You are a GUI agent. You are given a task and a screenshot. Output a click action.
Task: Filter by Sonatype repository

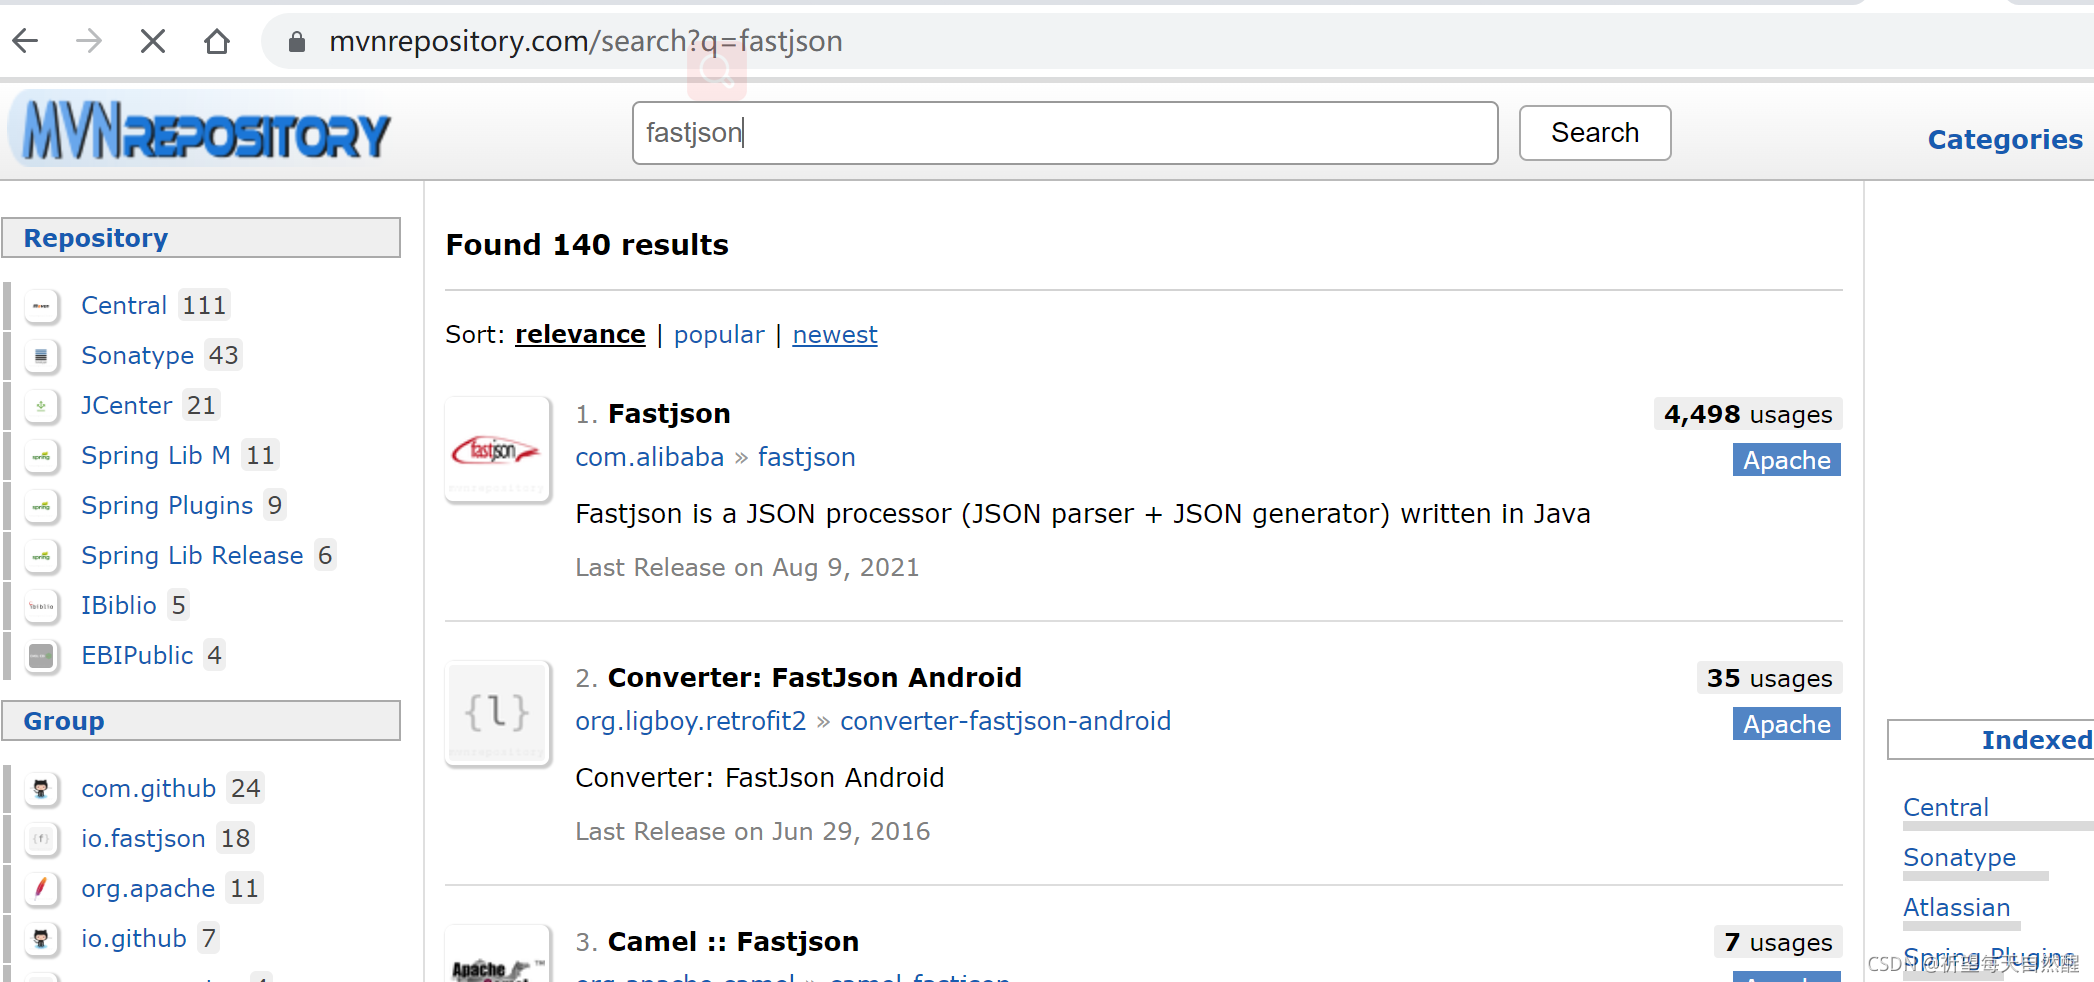[137, 355]
